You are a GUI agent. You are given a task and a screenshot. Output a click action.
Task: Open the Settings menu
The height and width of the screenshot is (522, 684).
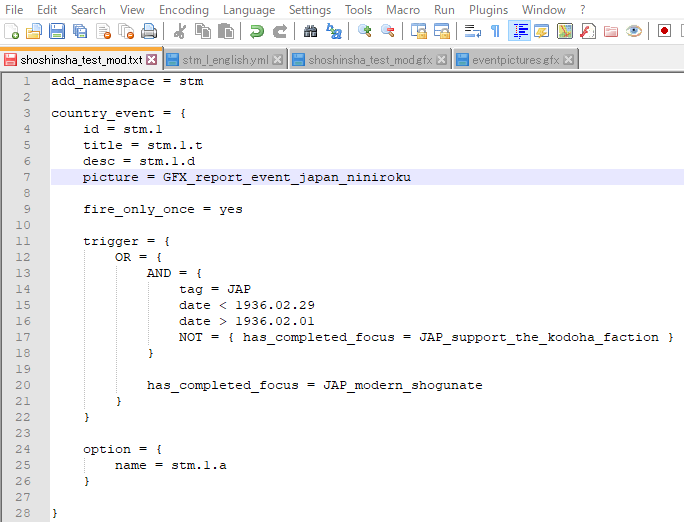point(310,10)
